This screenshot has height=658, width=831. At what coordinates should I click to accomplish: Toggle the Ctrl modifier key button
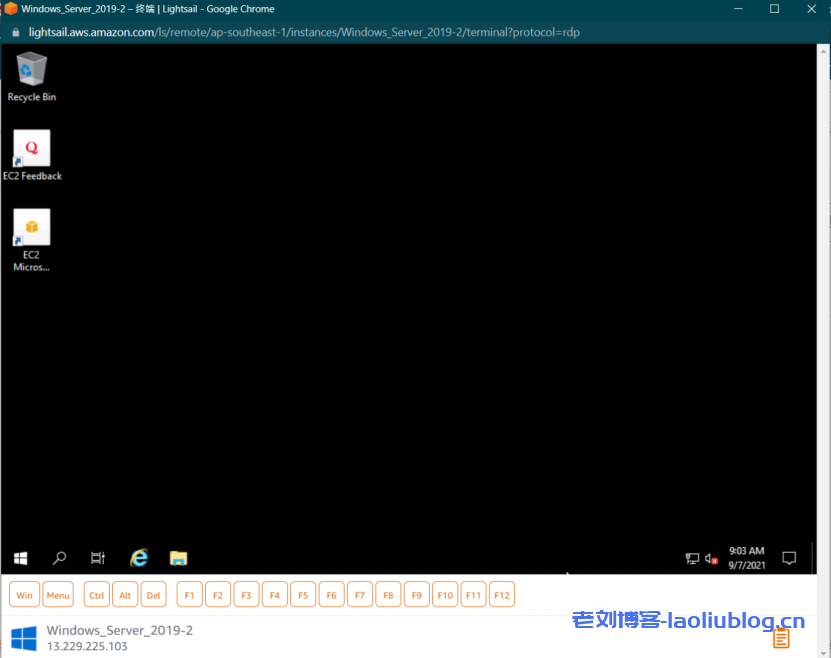[97, 595]
